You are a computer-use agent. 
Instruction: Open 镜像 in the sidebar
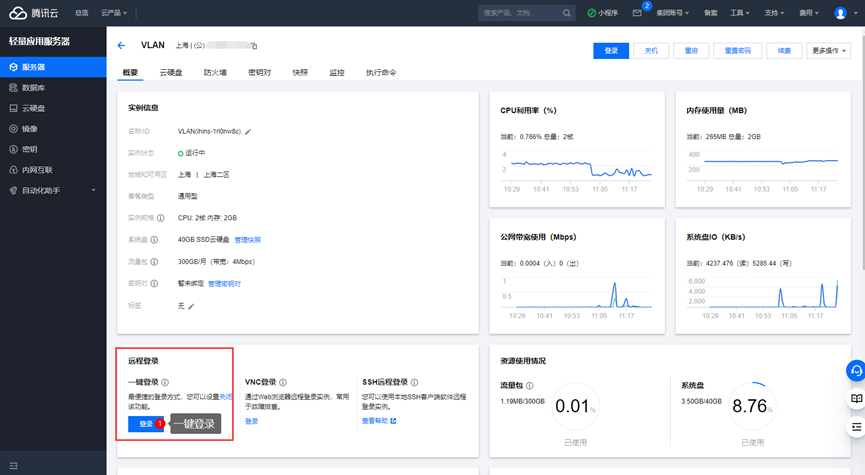pos(53,129)
